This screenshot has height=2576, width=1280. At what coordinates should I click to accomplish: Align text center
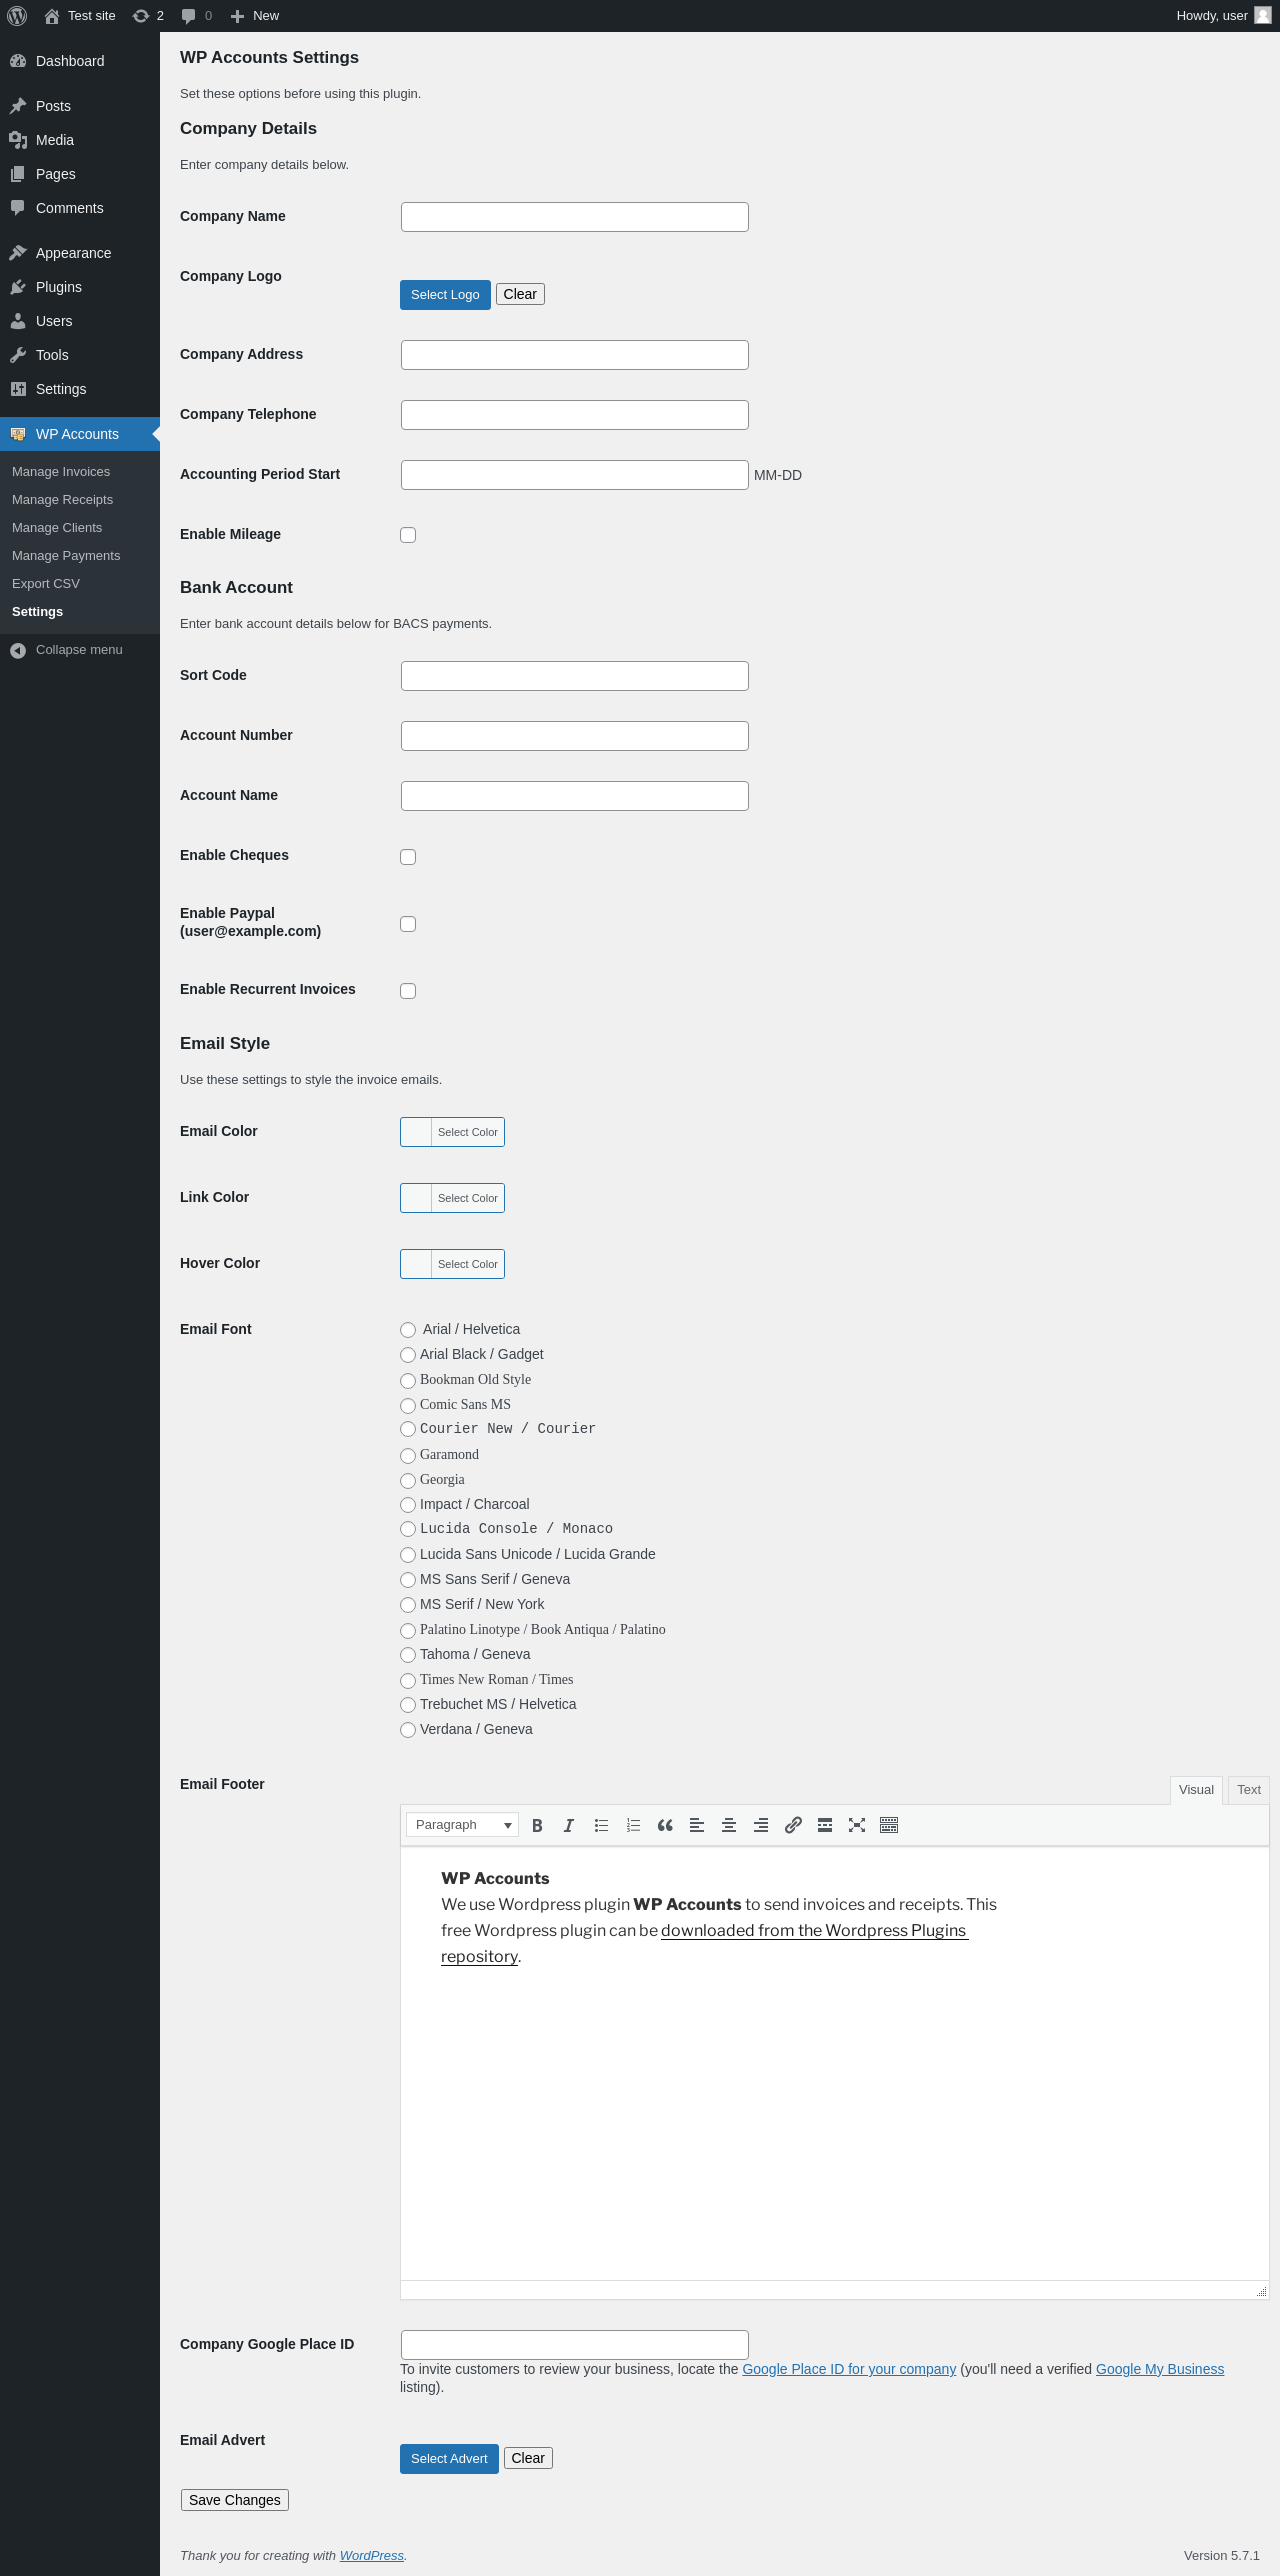pos(729,1825)
